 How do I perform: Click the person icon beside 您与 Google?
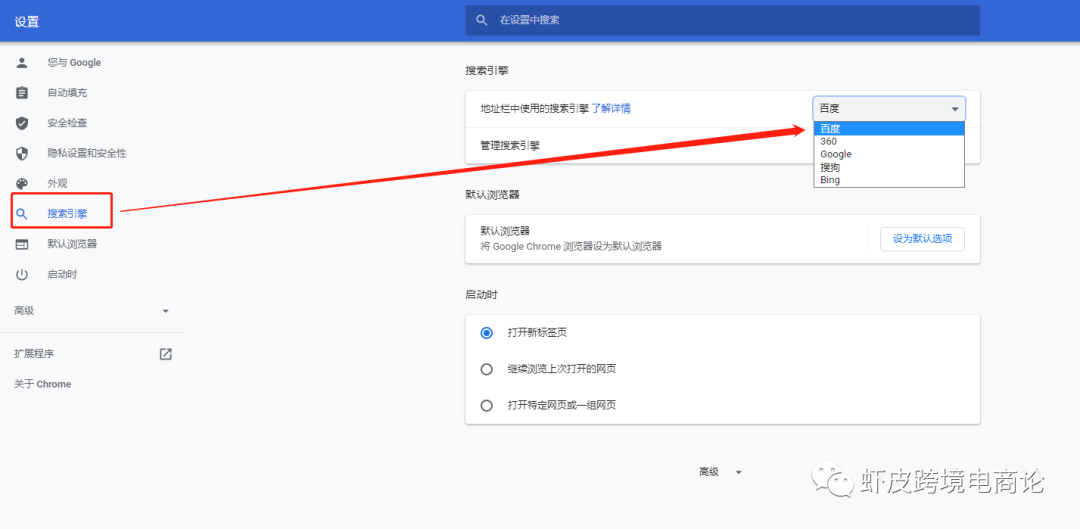click(x=22, y=63)
